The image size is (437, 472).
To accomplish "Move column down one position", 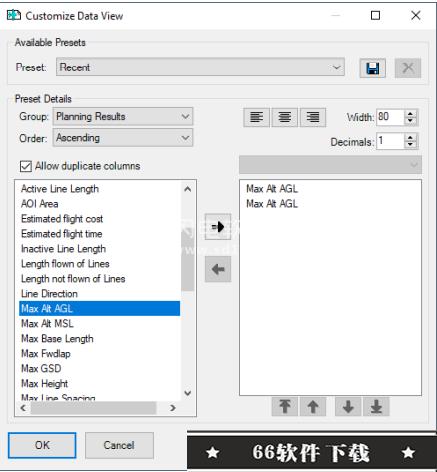I will [x=348, y=407].
